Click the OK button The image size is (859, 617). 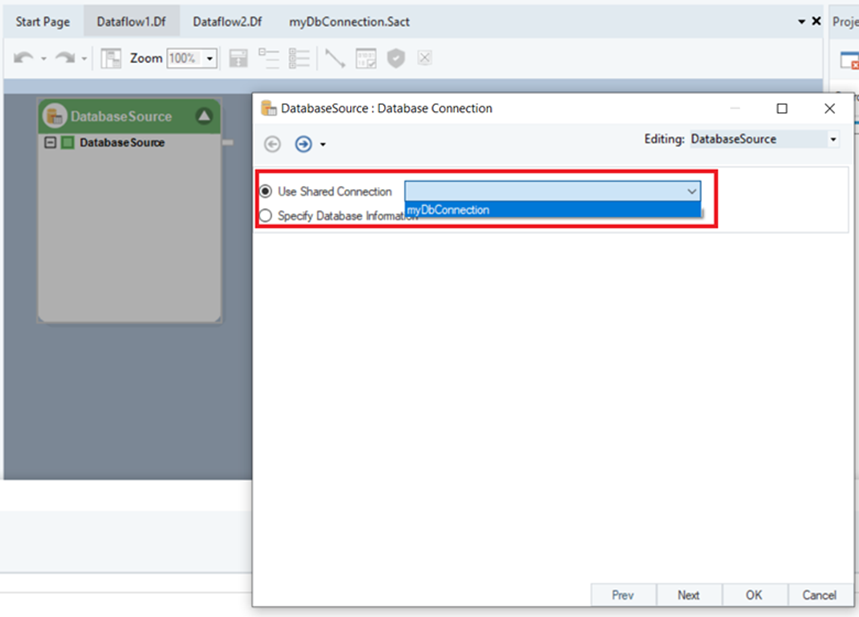coord(753,595)
